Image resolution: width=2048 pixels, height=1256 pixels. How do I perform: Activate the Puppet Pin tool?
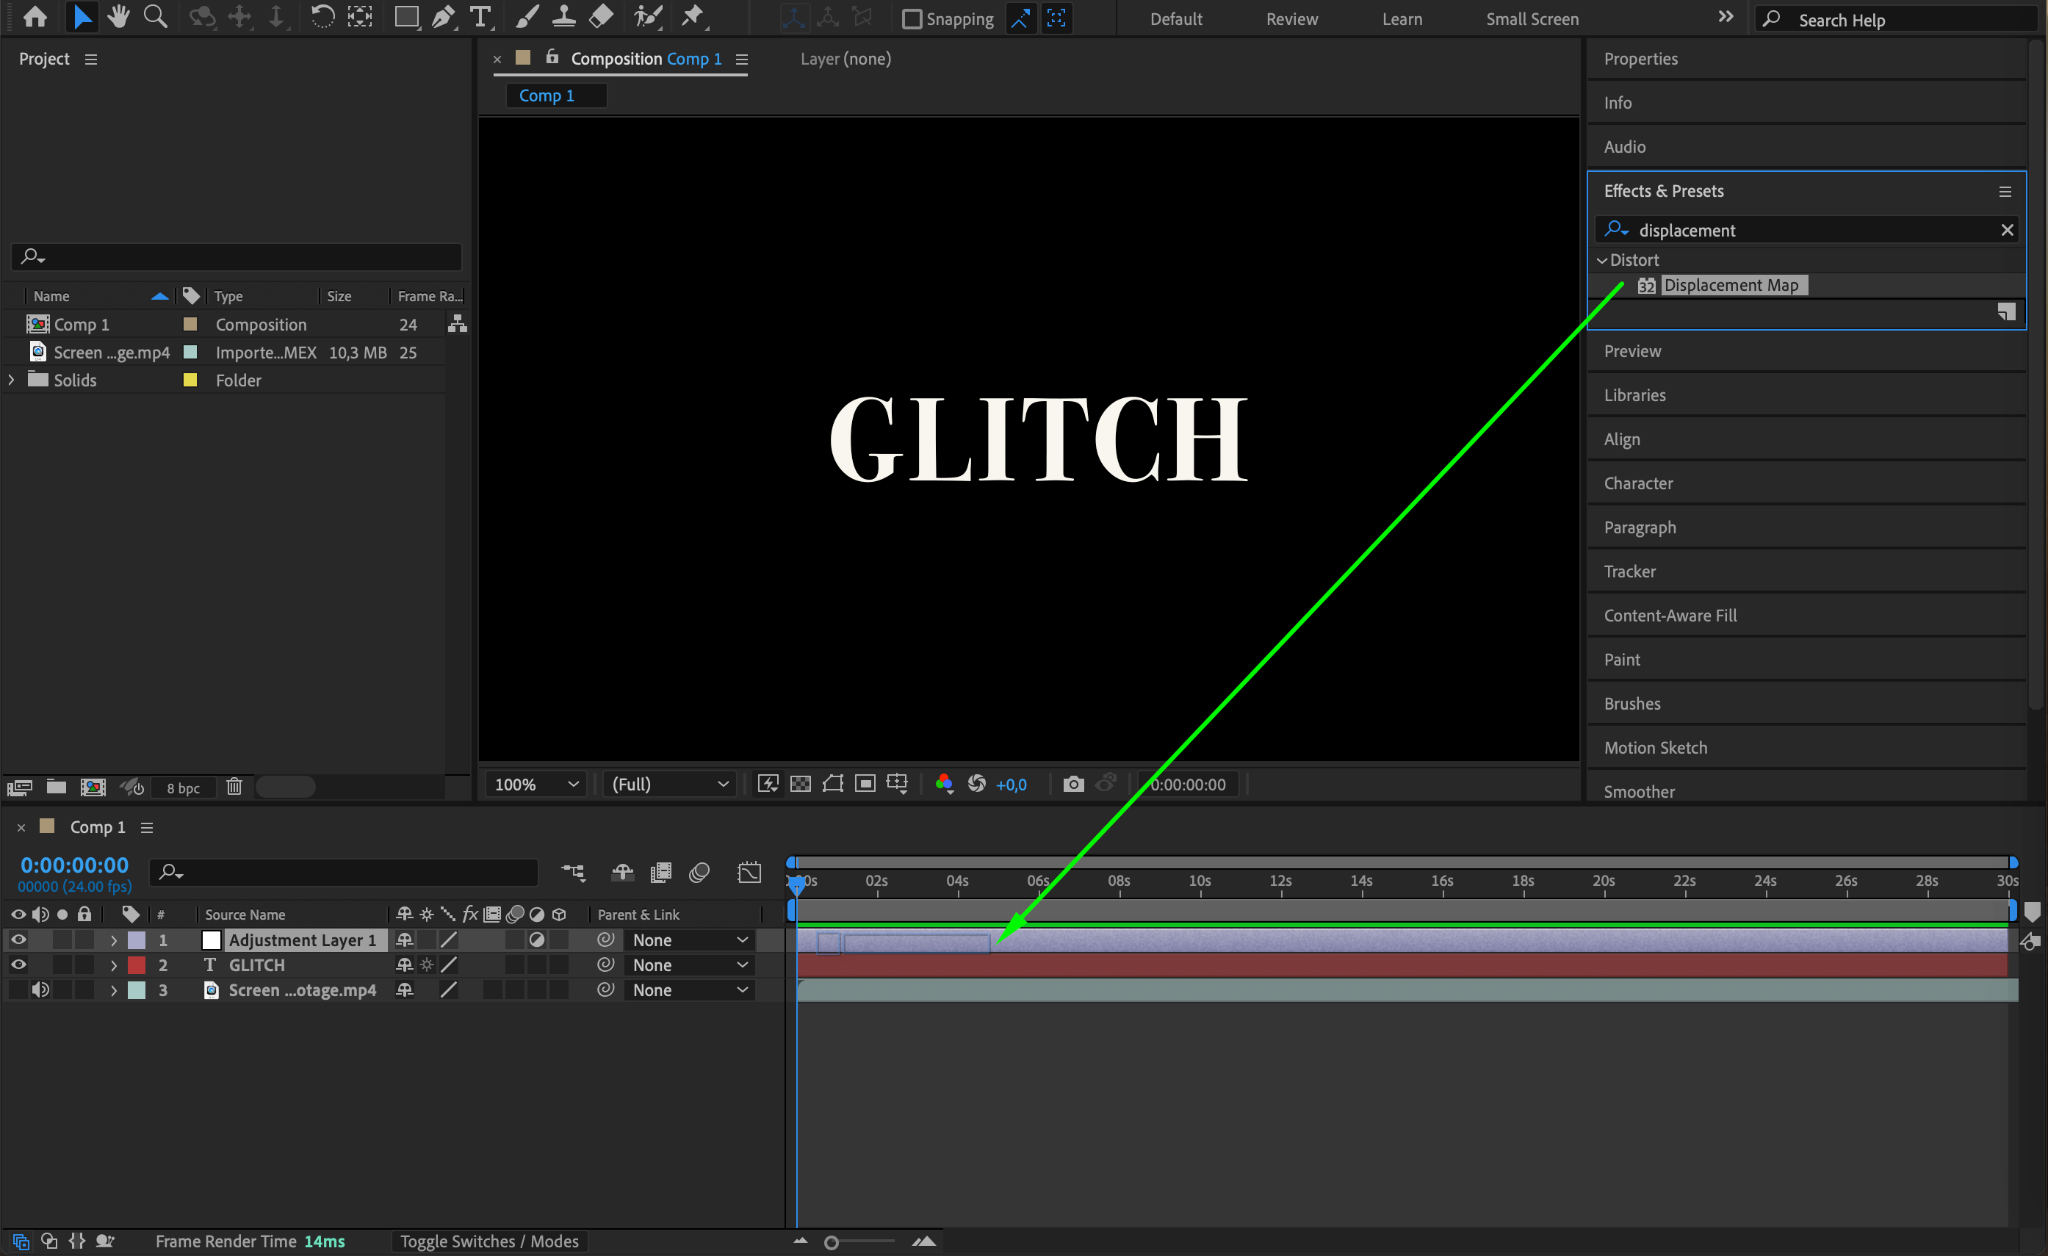[692, 17]
